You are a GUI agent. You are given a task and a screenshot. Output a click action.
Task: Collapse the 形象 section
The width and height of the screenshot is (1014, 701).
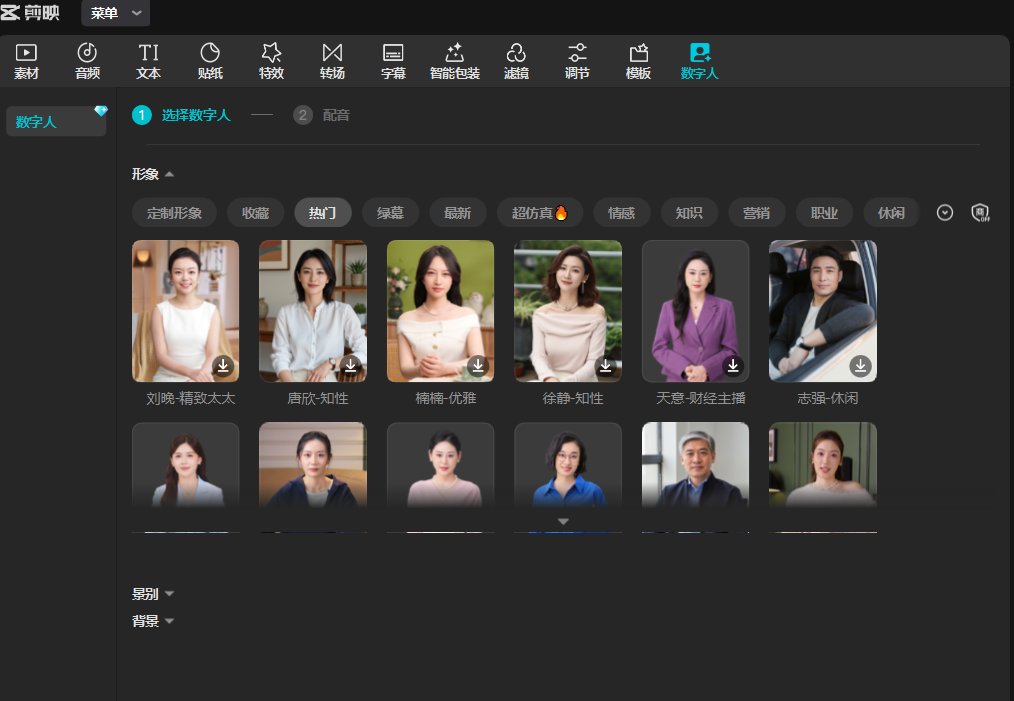(153, 174)
